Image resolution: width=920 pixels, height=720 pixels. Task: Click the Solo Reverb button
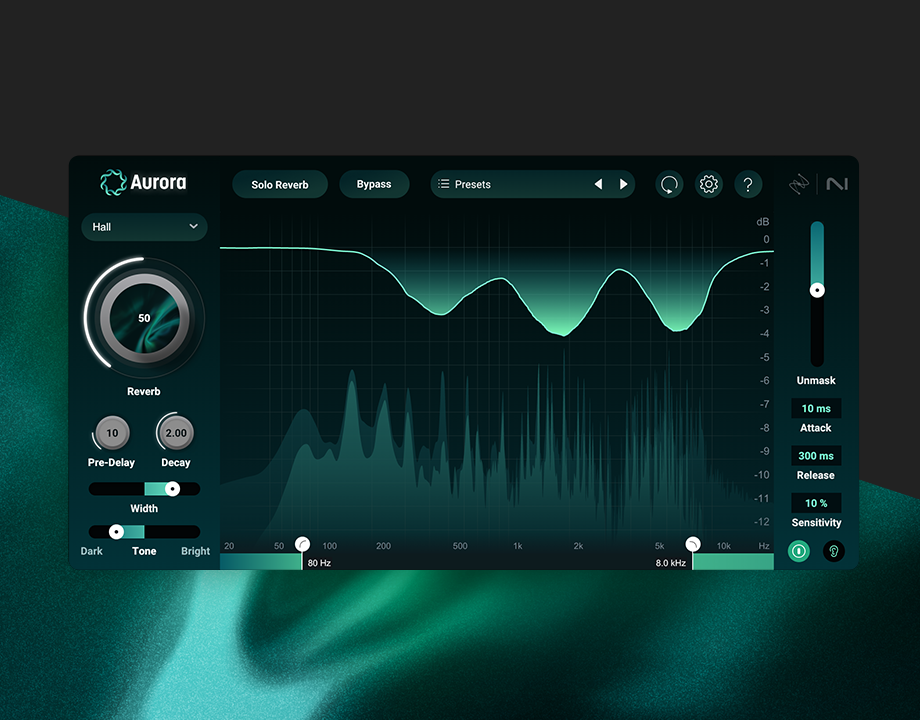click(280, 185)
